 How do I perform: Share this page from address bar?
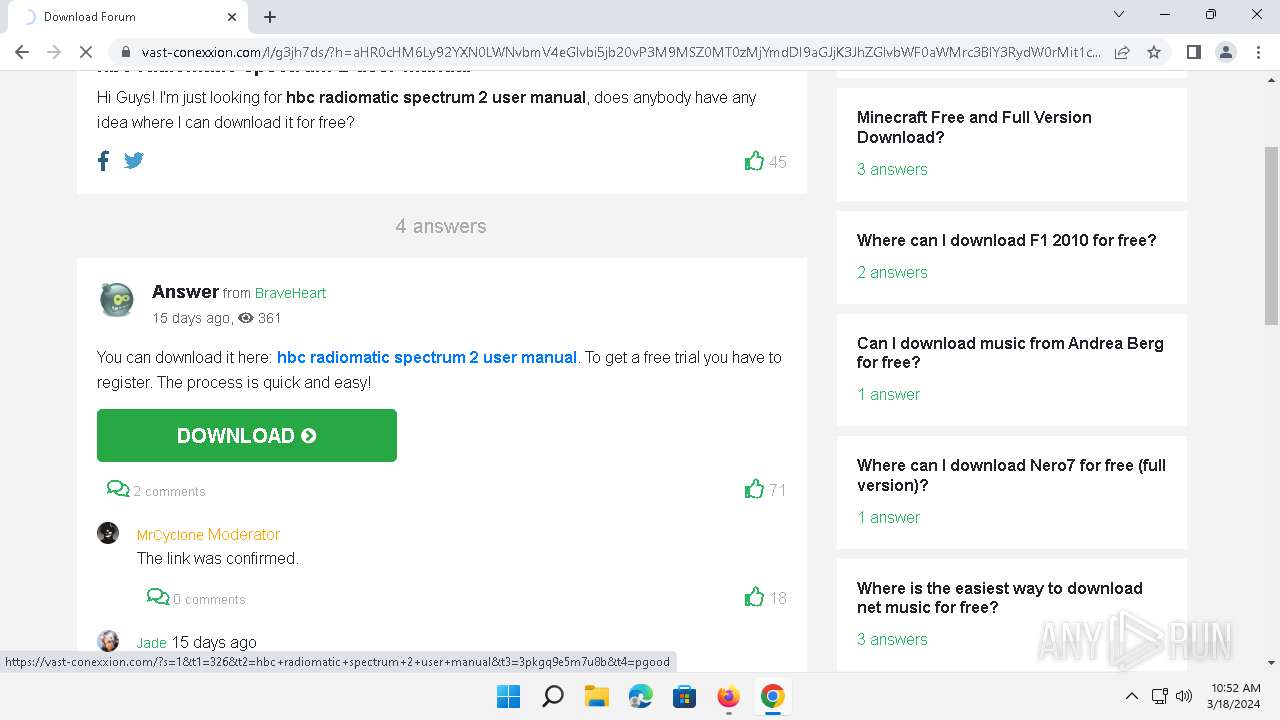[x=1122, y=52]
